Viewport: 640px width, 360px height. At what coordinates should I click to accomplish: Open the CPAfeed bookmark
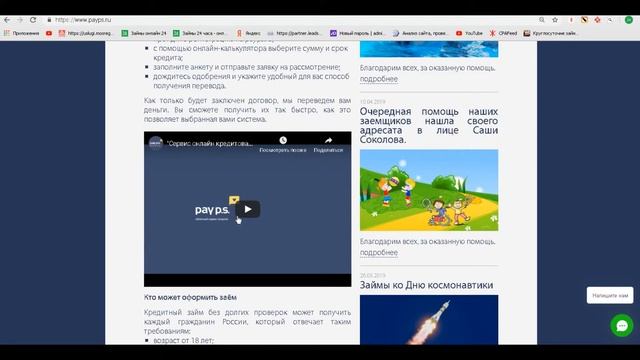[x=503, y=33]
